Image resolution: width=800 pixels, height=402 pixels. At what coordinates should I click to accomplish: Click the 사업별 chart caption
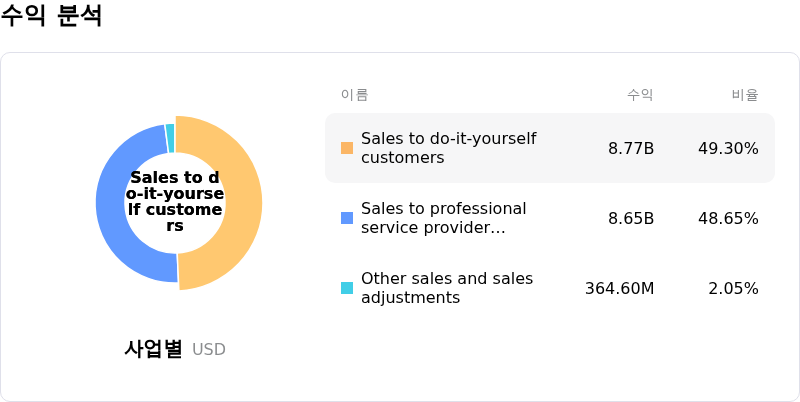pos(153,349)
